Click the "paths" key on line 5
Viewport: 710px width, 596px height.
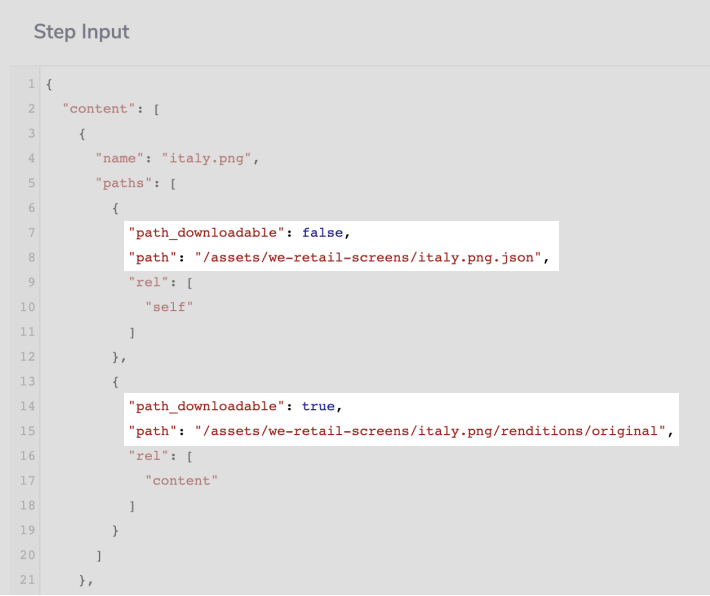(x=122, y=182)
